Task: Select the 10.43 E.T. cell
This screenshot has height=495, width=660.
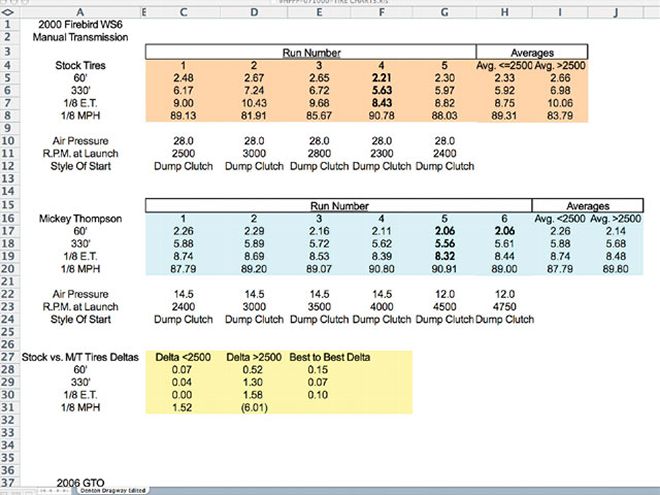Action: 254,103
